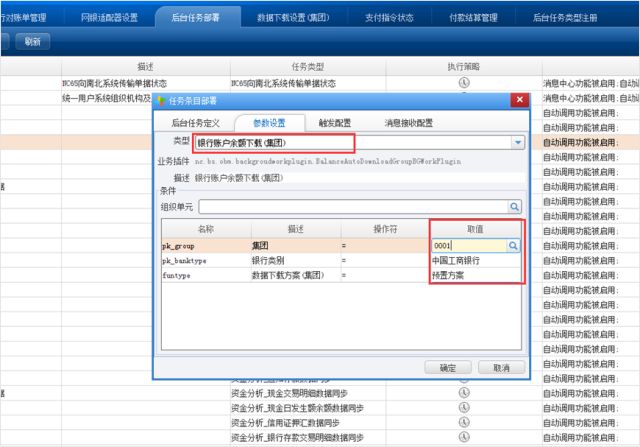Click clock icon in 银行存款交易明细 row
The image size is (640, 447).
point(464,437)
